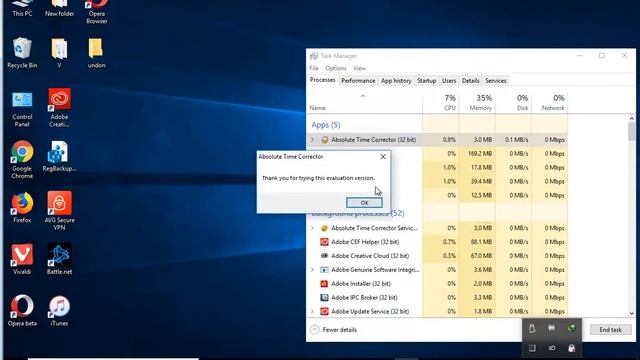
Task: Click the process list vertical scrollbar thumb
Action: 631,131
